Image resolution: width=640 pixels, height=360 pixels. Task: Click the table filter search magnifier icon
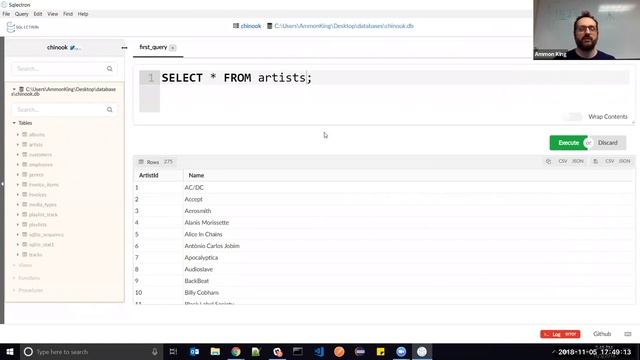point(109,109)
